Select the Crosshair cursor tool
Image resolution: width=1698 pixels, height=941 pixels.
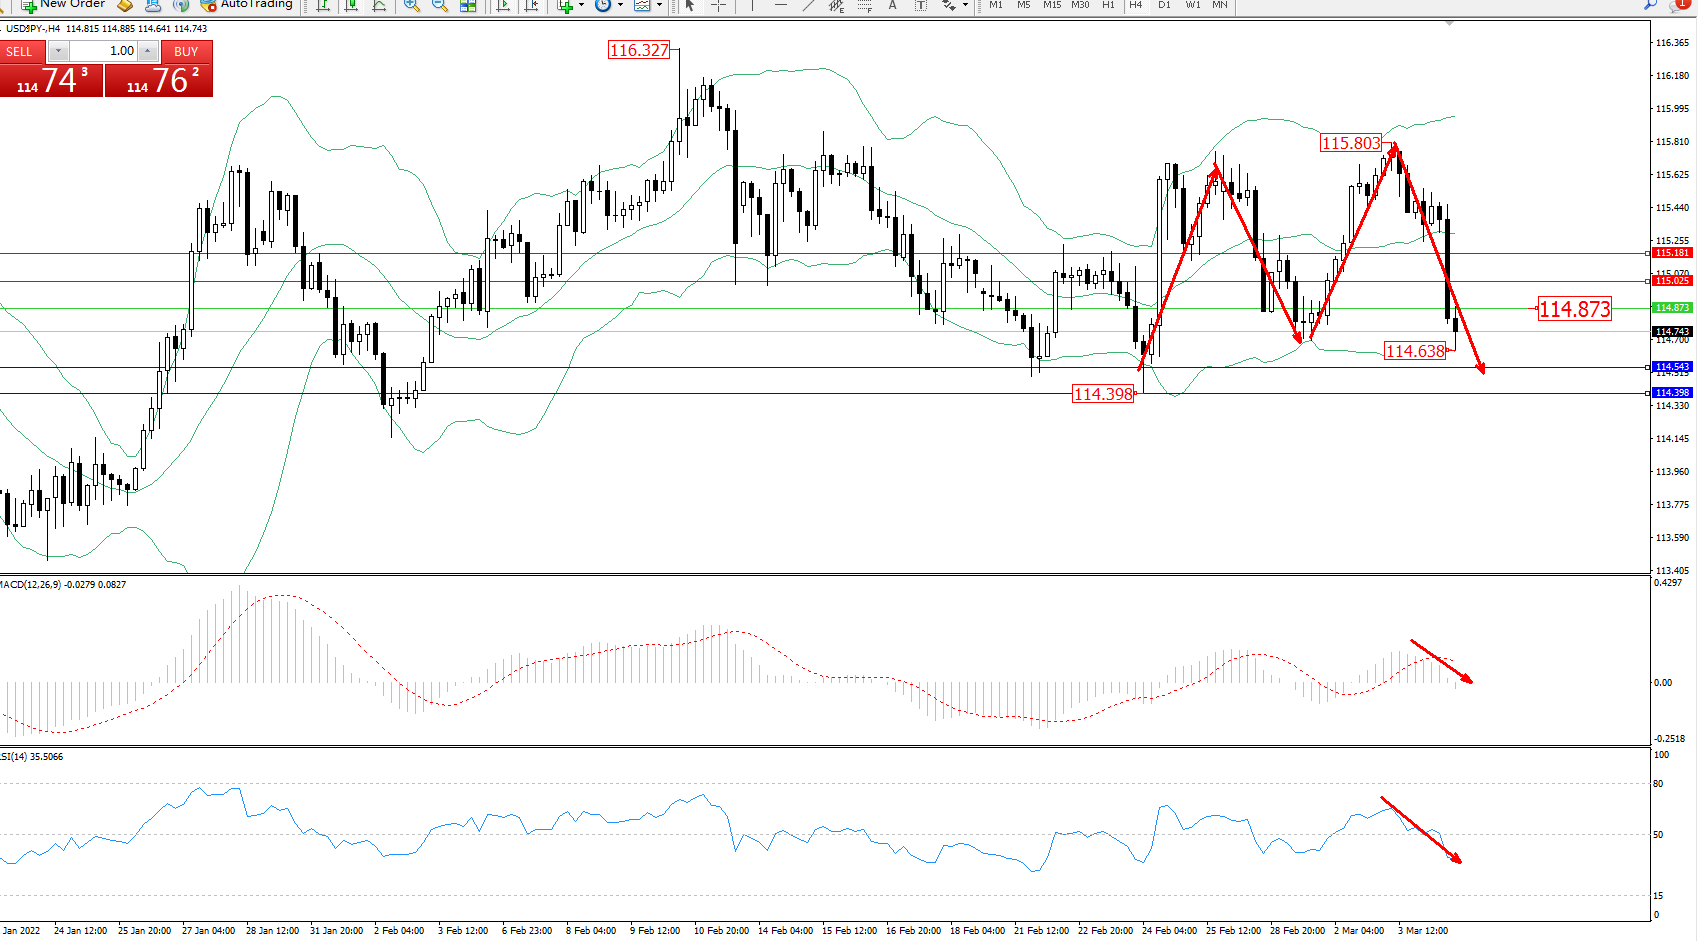pyautogui.click(x=718, y=5)
